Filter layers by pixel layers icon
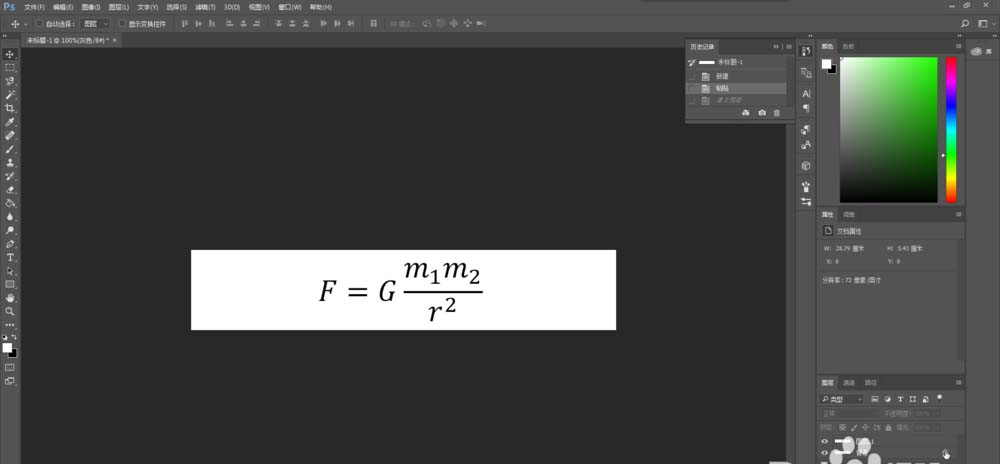 point(875,399)
